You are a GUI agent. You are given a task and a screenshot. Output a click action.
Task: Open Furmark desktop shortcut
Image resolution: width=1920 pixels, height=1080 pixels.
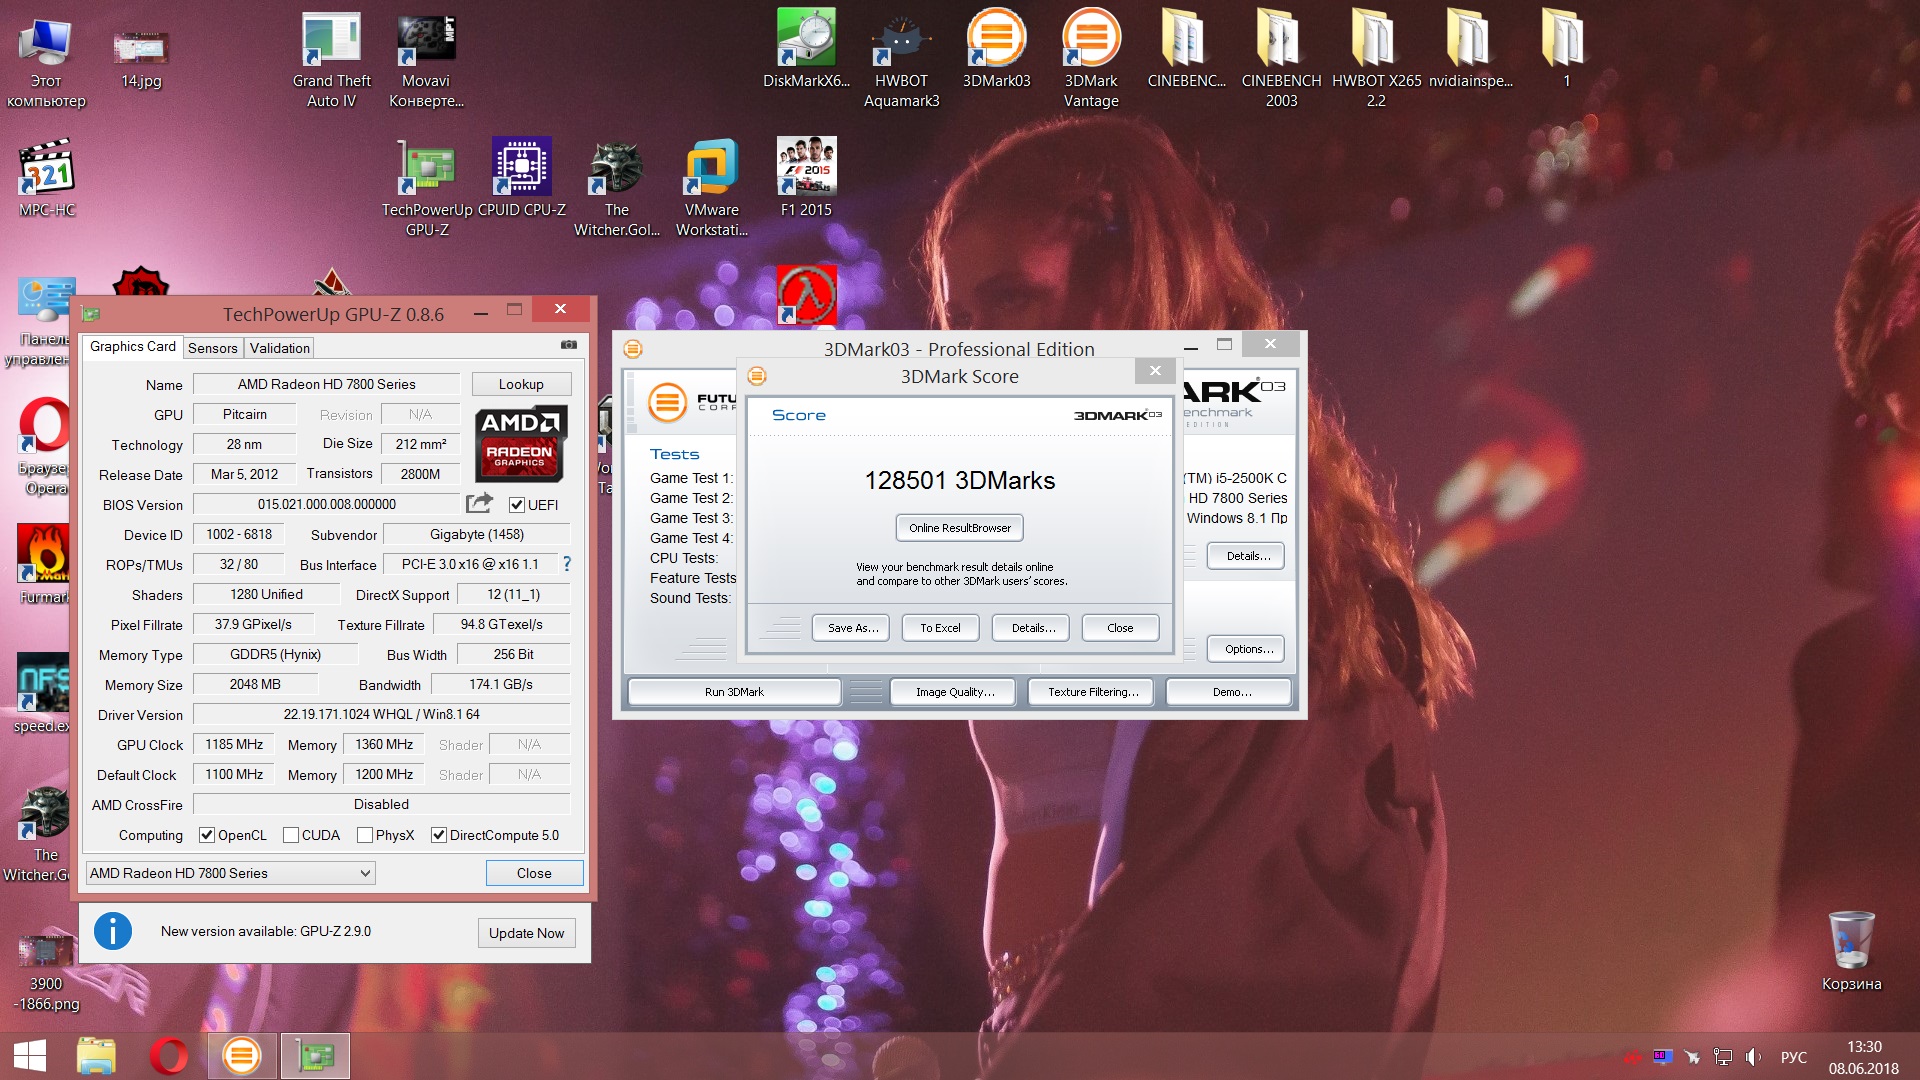[44, 565]
